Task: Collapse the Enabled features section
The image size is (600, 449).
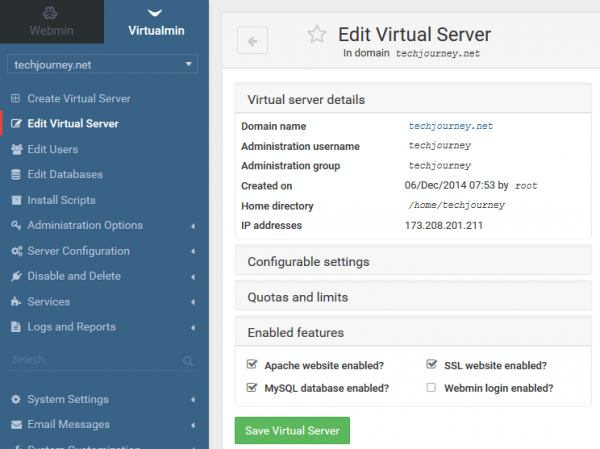Action: tap(413, 333)
